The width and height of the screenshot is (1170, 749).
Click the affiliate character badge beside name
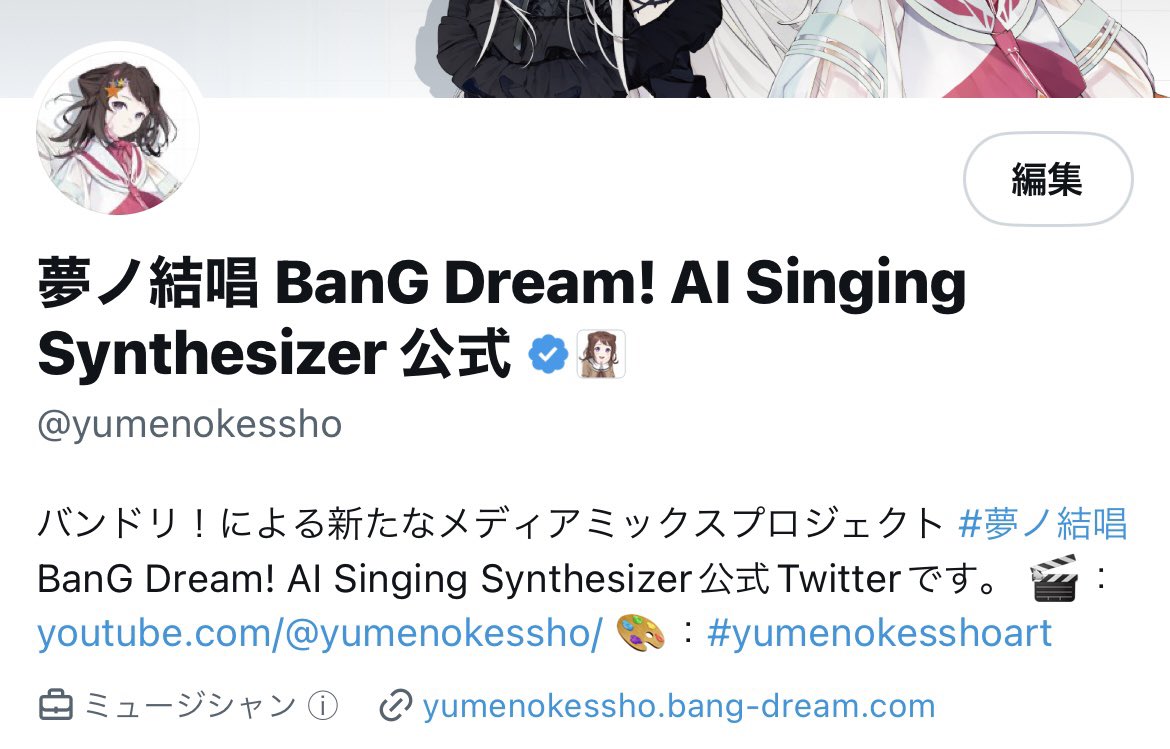coord(601,354)
